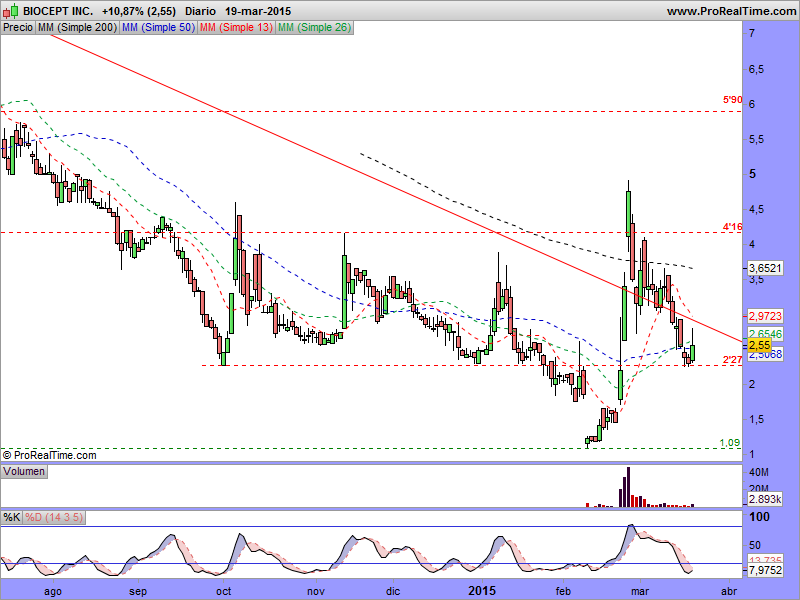800x600 pixels.
Task: Select the 2.893k volume value tag
Action: click(765, 499)
